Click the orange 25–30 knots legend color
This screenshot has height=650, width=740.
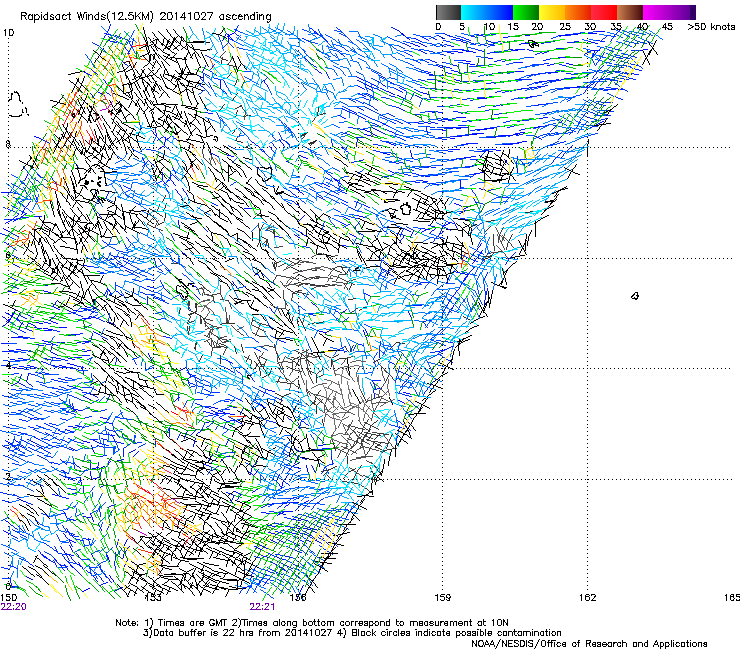click(x=578, y=12)
